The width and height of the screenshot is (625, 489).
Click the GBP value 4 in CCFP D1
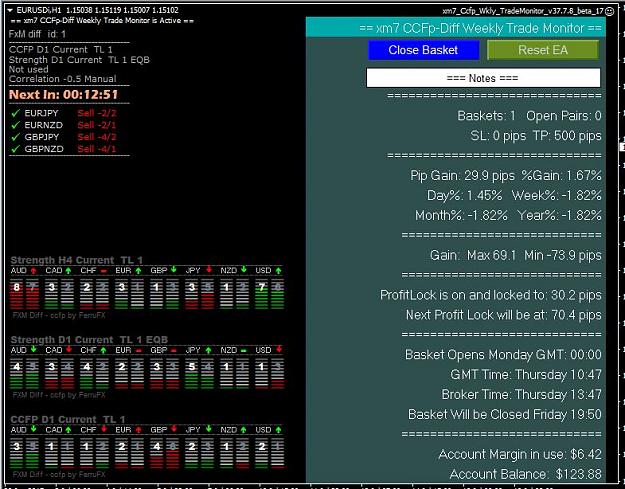[156, 446]
